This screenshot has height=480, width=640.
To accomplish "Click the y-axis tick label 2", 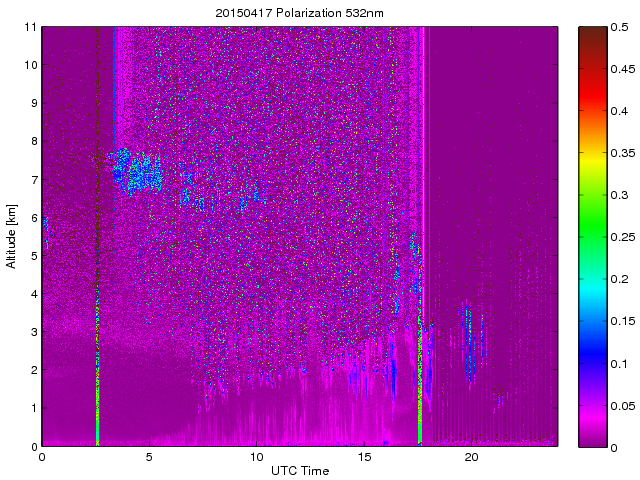I will click(33, 370).
